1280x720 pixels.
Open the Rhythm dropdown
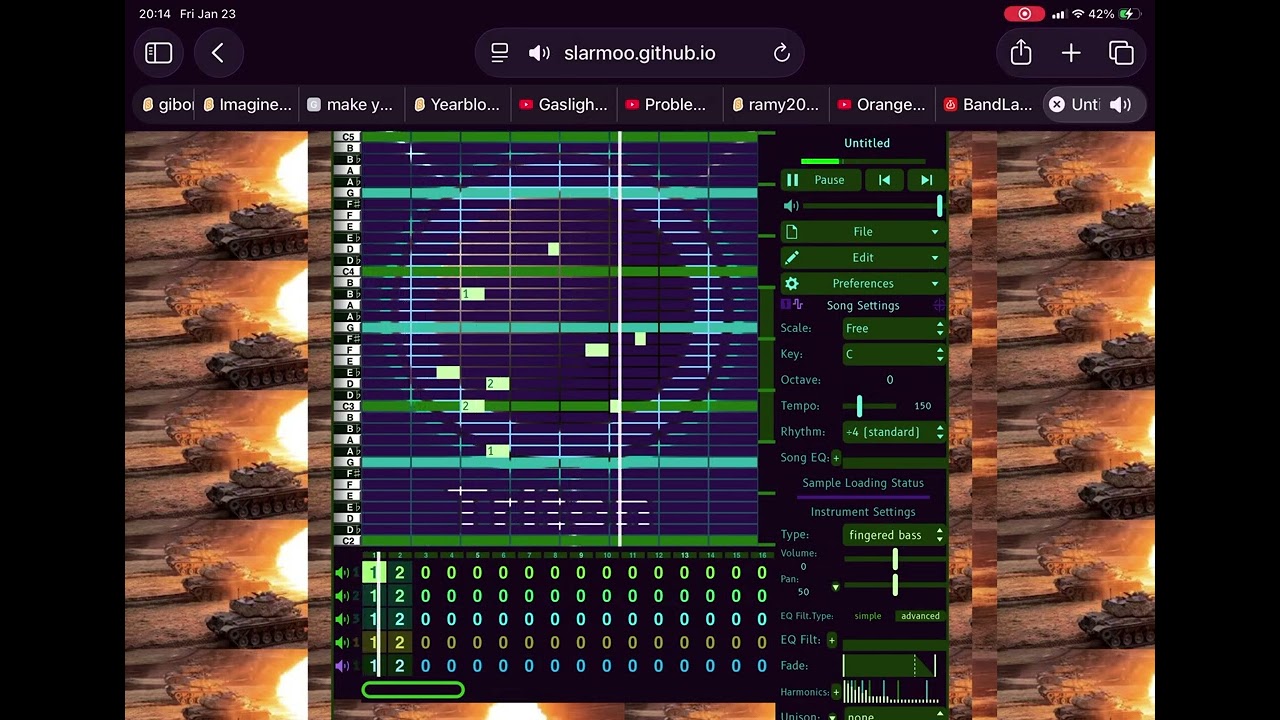click(x=894, y=432)
